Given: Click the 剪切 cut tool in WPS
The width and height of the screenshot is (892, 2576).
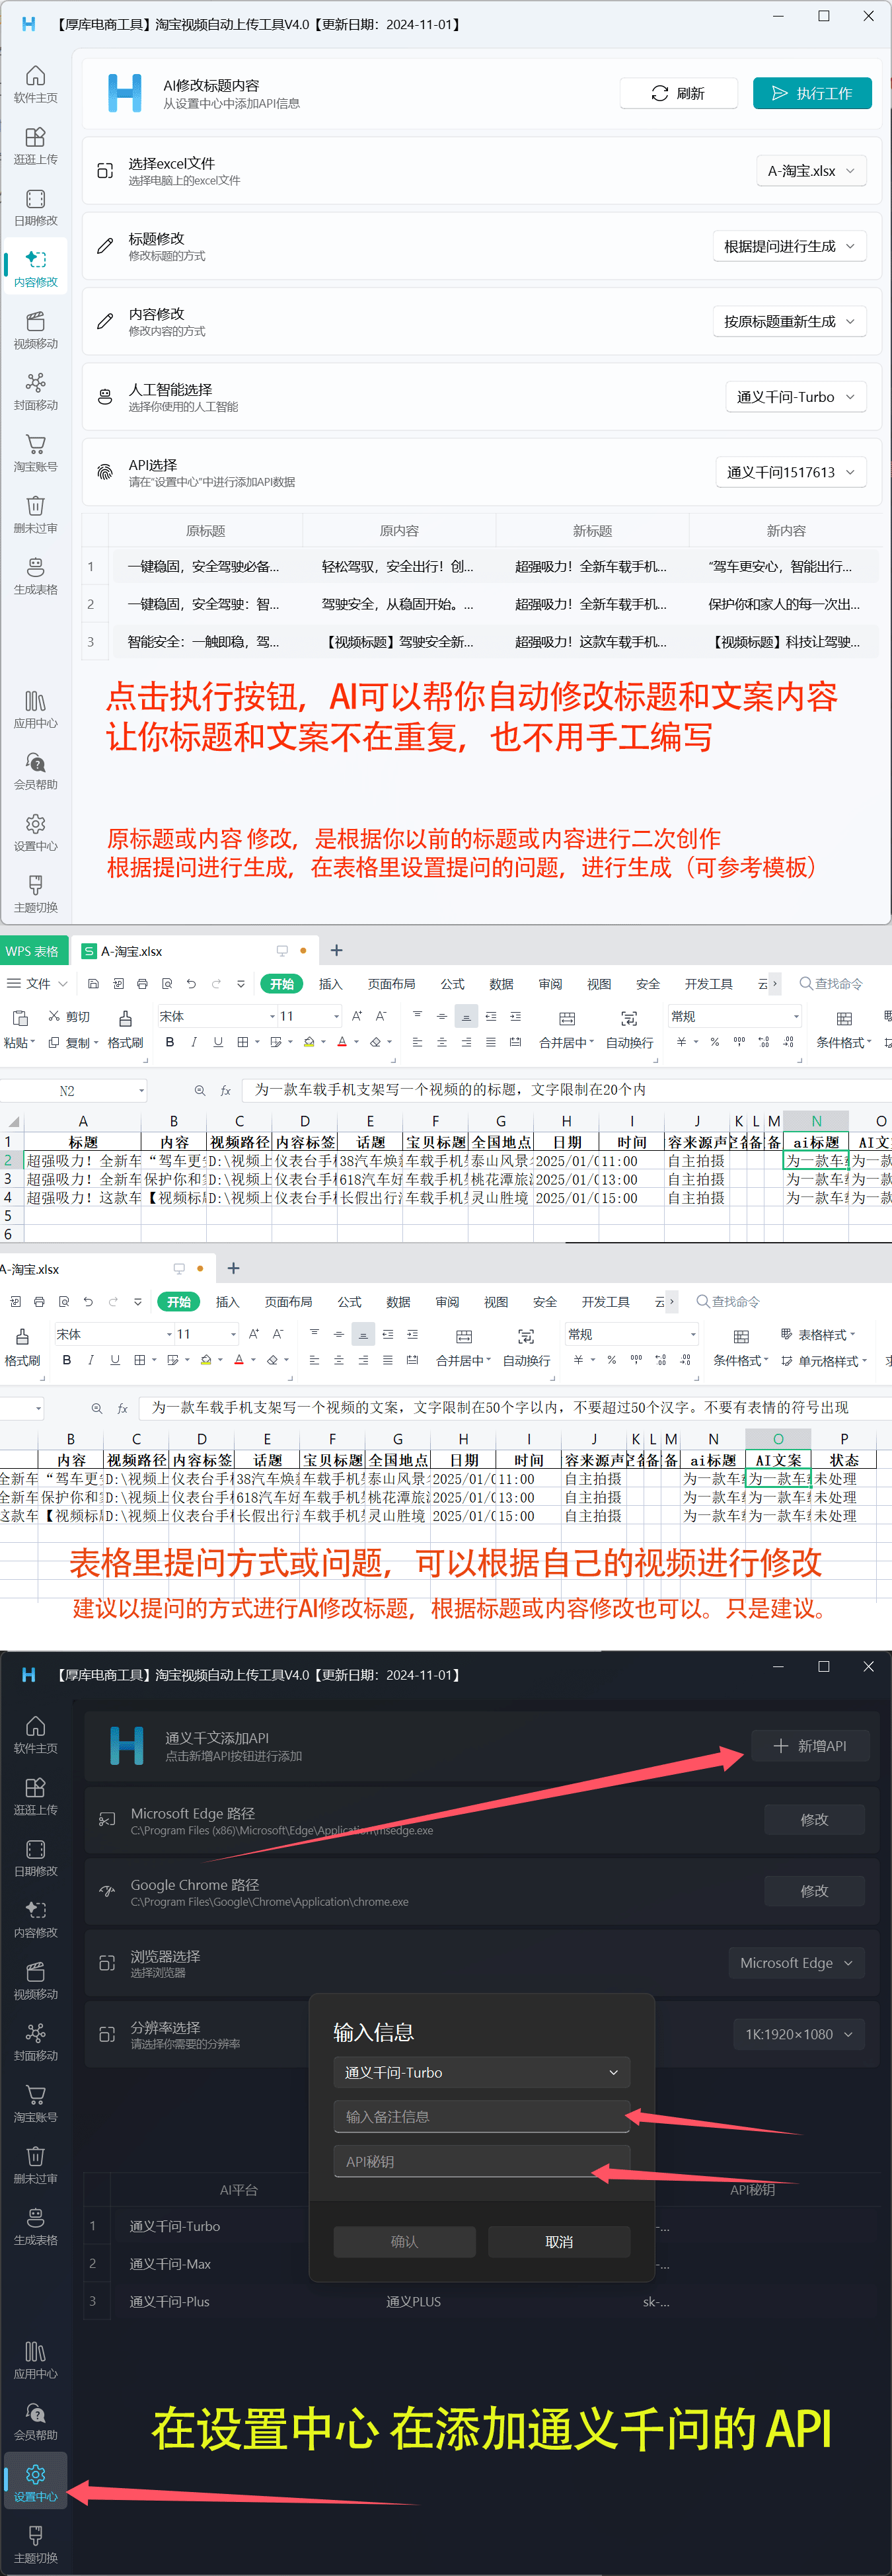Looking at the screenshot, I should click(69, 1016).
